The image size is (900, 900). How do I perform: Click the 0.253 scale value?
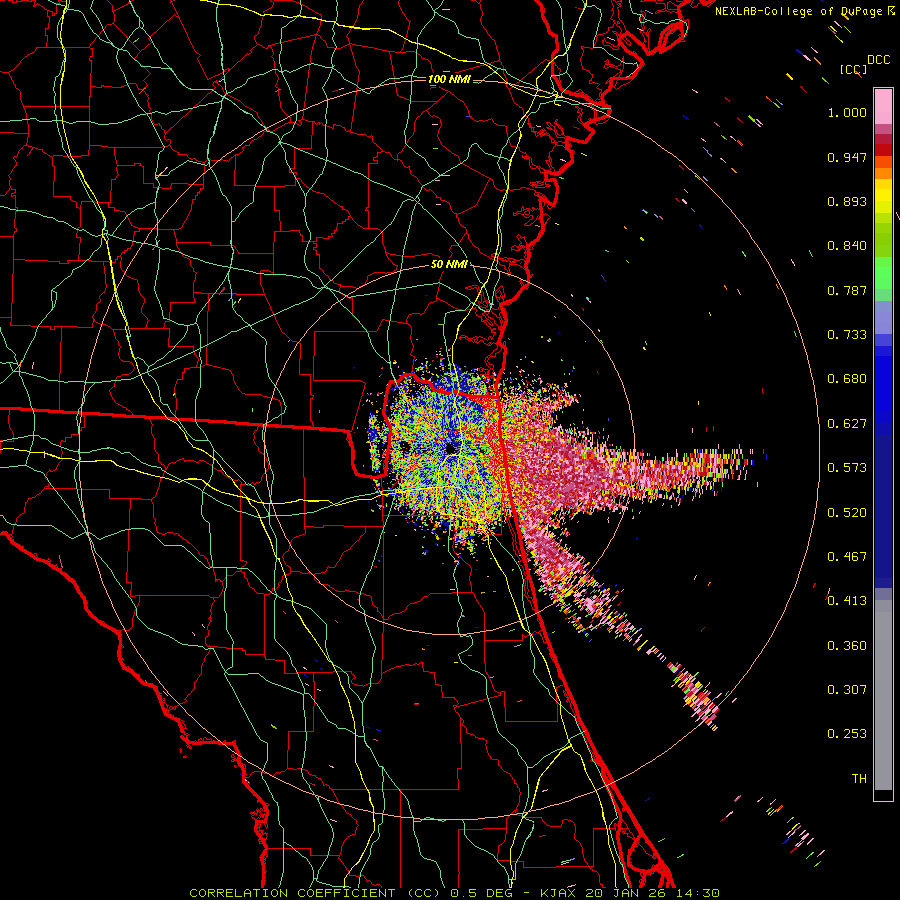click(x=847, y=734)
